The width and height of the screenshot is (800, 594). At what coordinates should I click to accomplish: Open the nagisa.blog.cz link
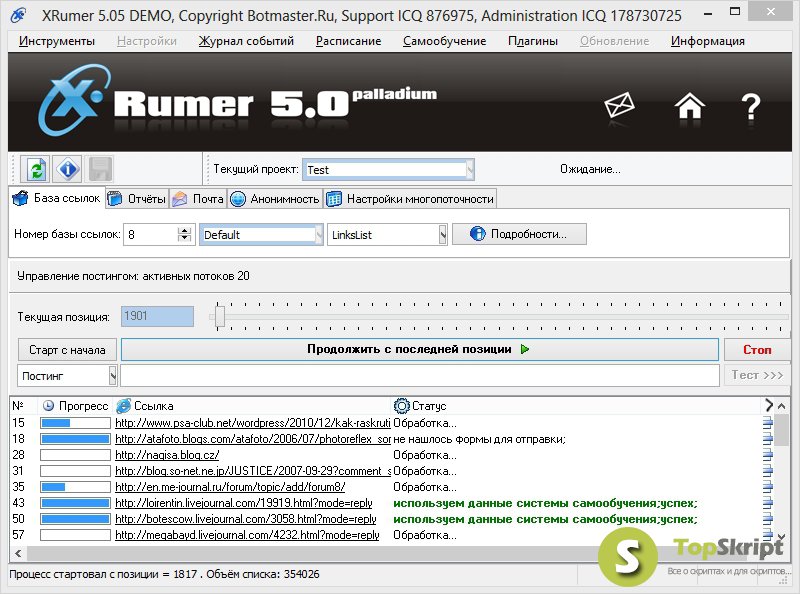[x=167, y=455]
